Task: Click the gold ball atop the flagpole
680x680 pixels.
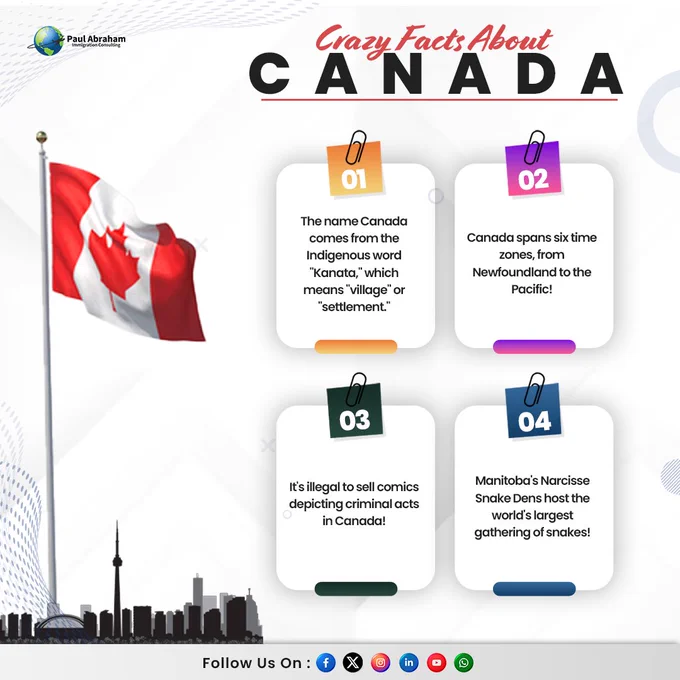Action: pyautogui.click(x=41, y=137)
